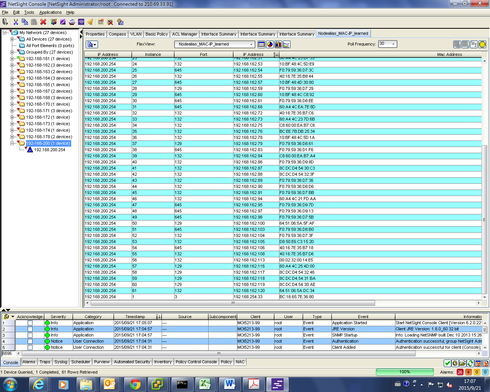
Task: Click the leftmost device icon in main toolbar
Action: [x=5, y=22]
